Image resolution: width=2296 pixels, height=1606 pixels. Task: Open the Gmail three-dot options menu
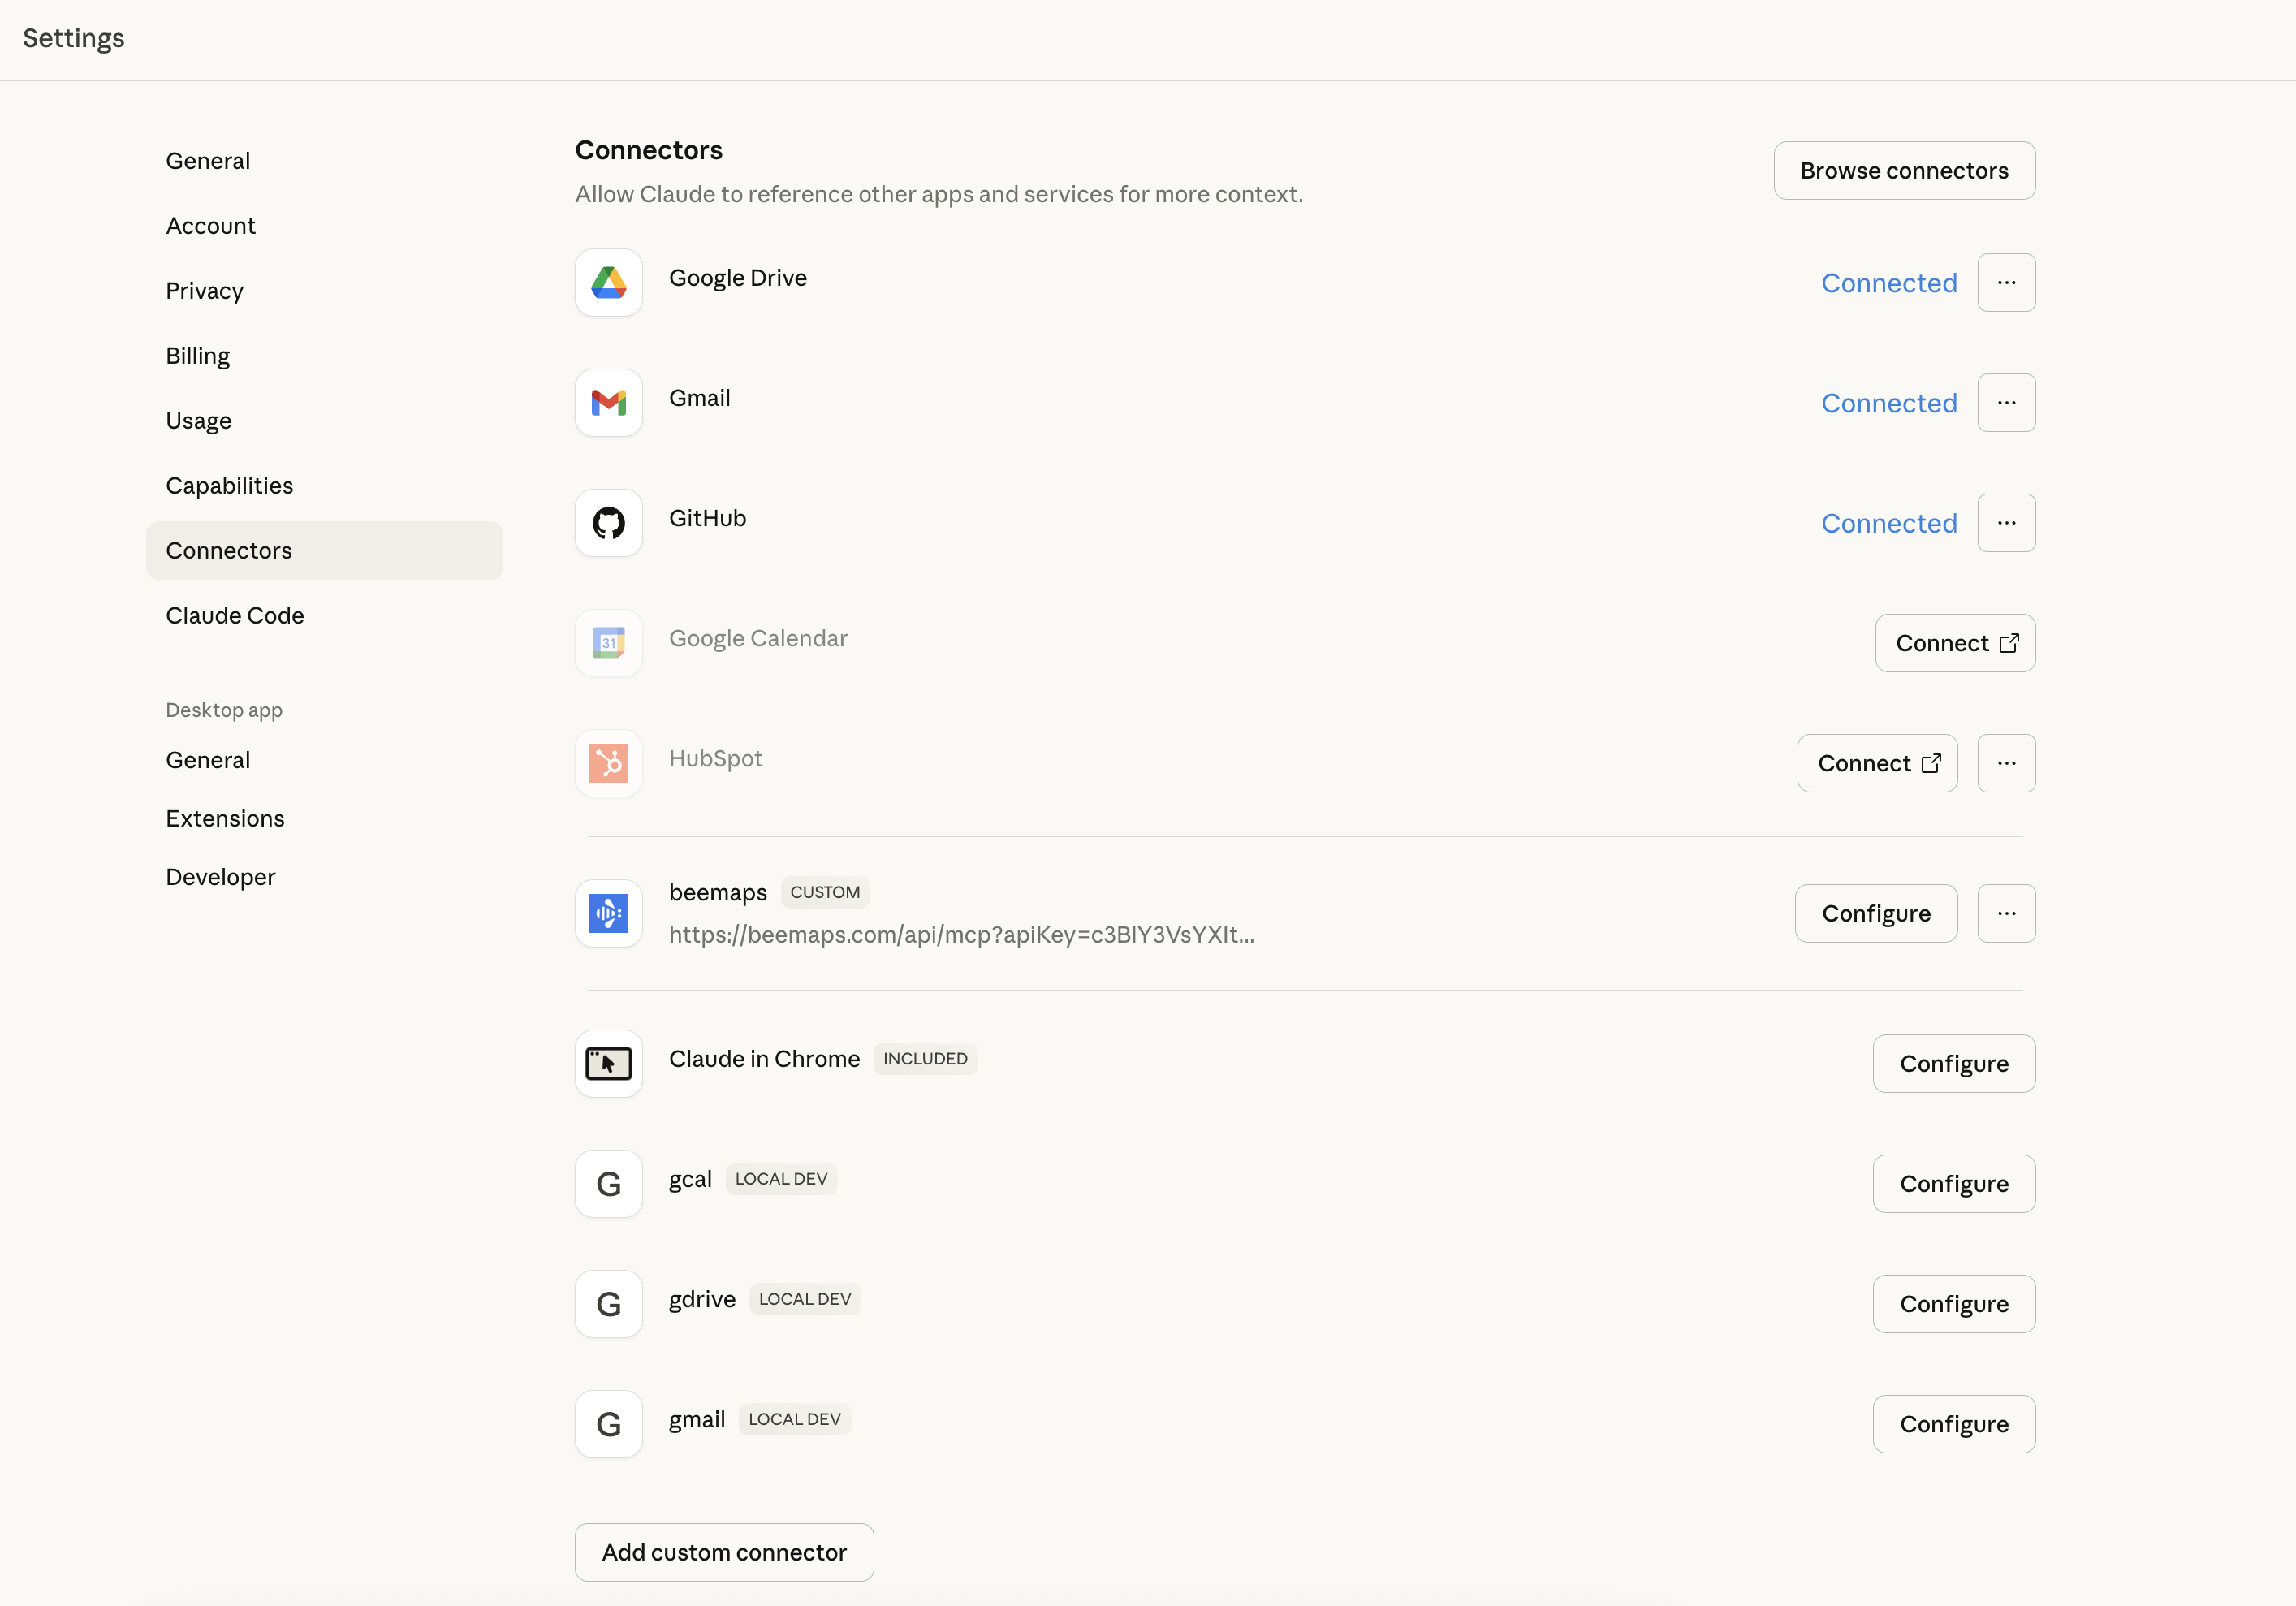(x=2006, y=403)
